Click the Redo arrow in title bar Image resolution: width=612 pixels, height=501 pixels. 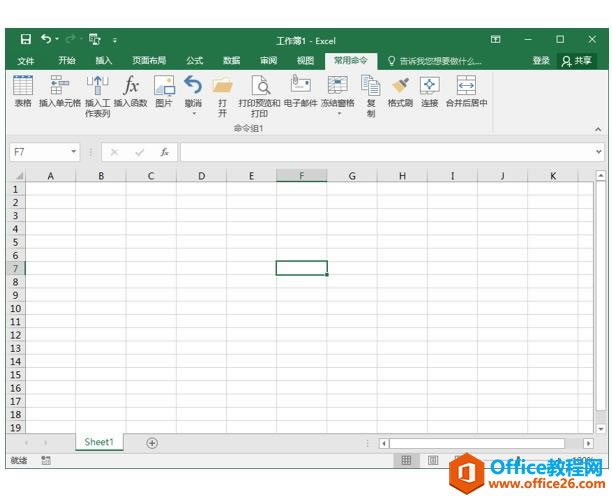(71, 39)
